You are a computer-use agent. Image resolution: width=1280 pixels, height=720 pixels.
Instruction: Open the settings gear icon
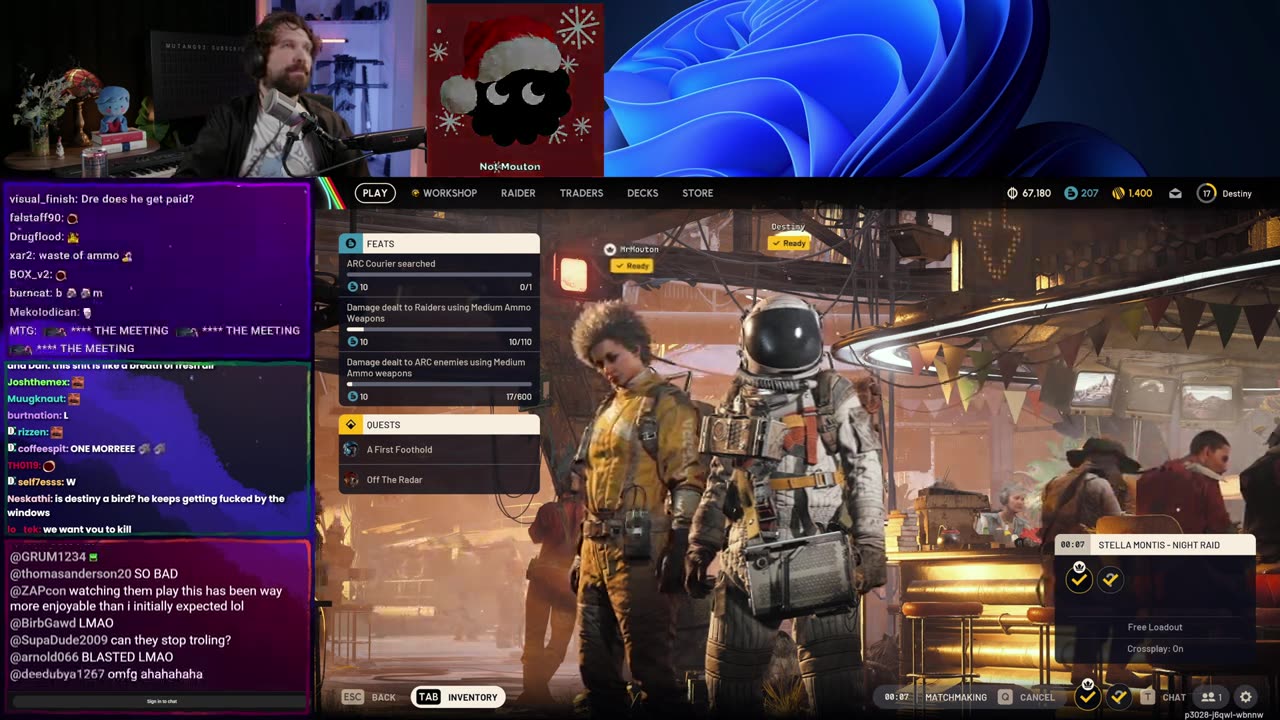point(1246,697)
